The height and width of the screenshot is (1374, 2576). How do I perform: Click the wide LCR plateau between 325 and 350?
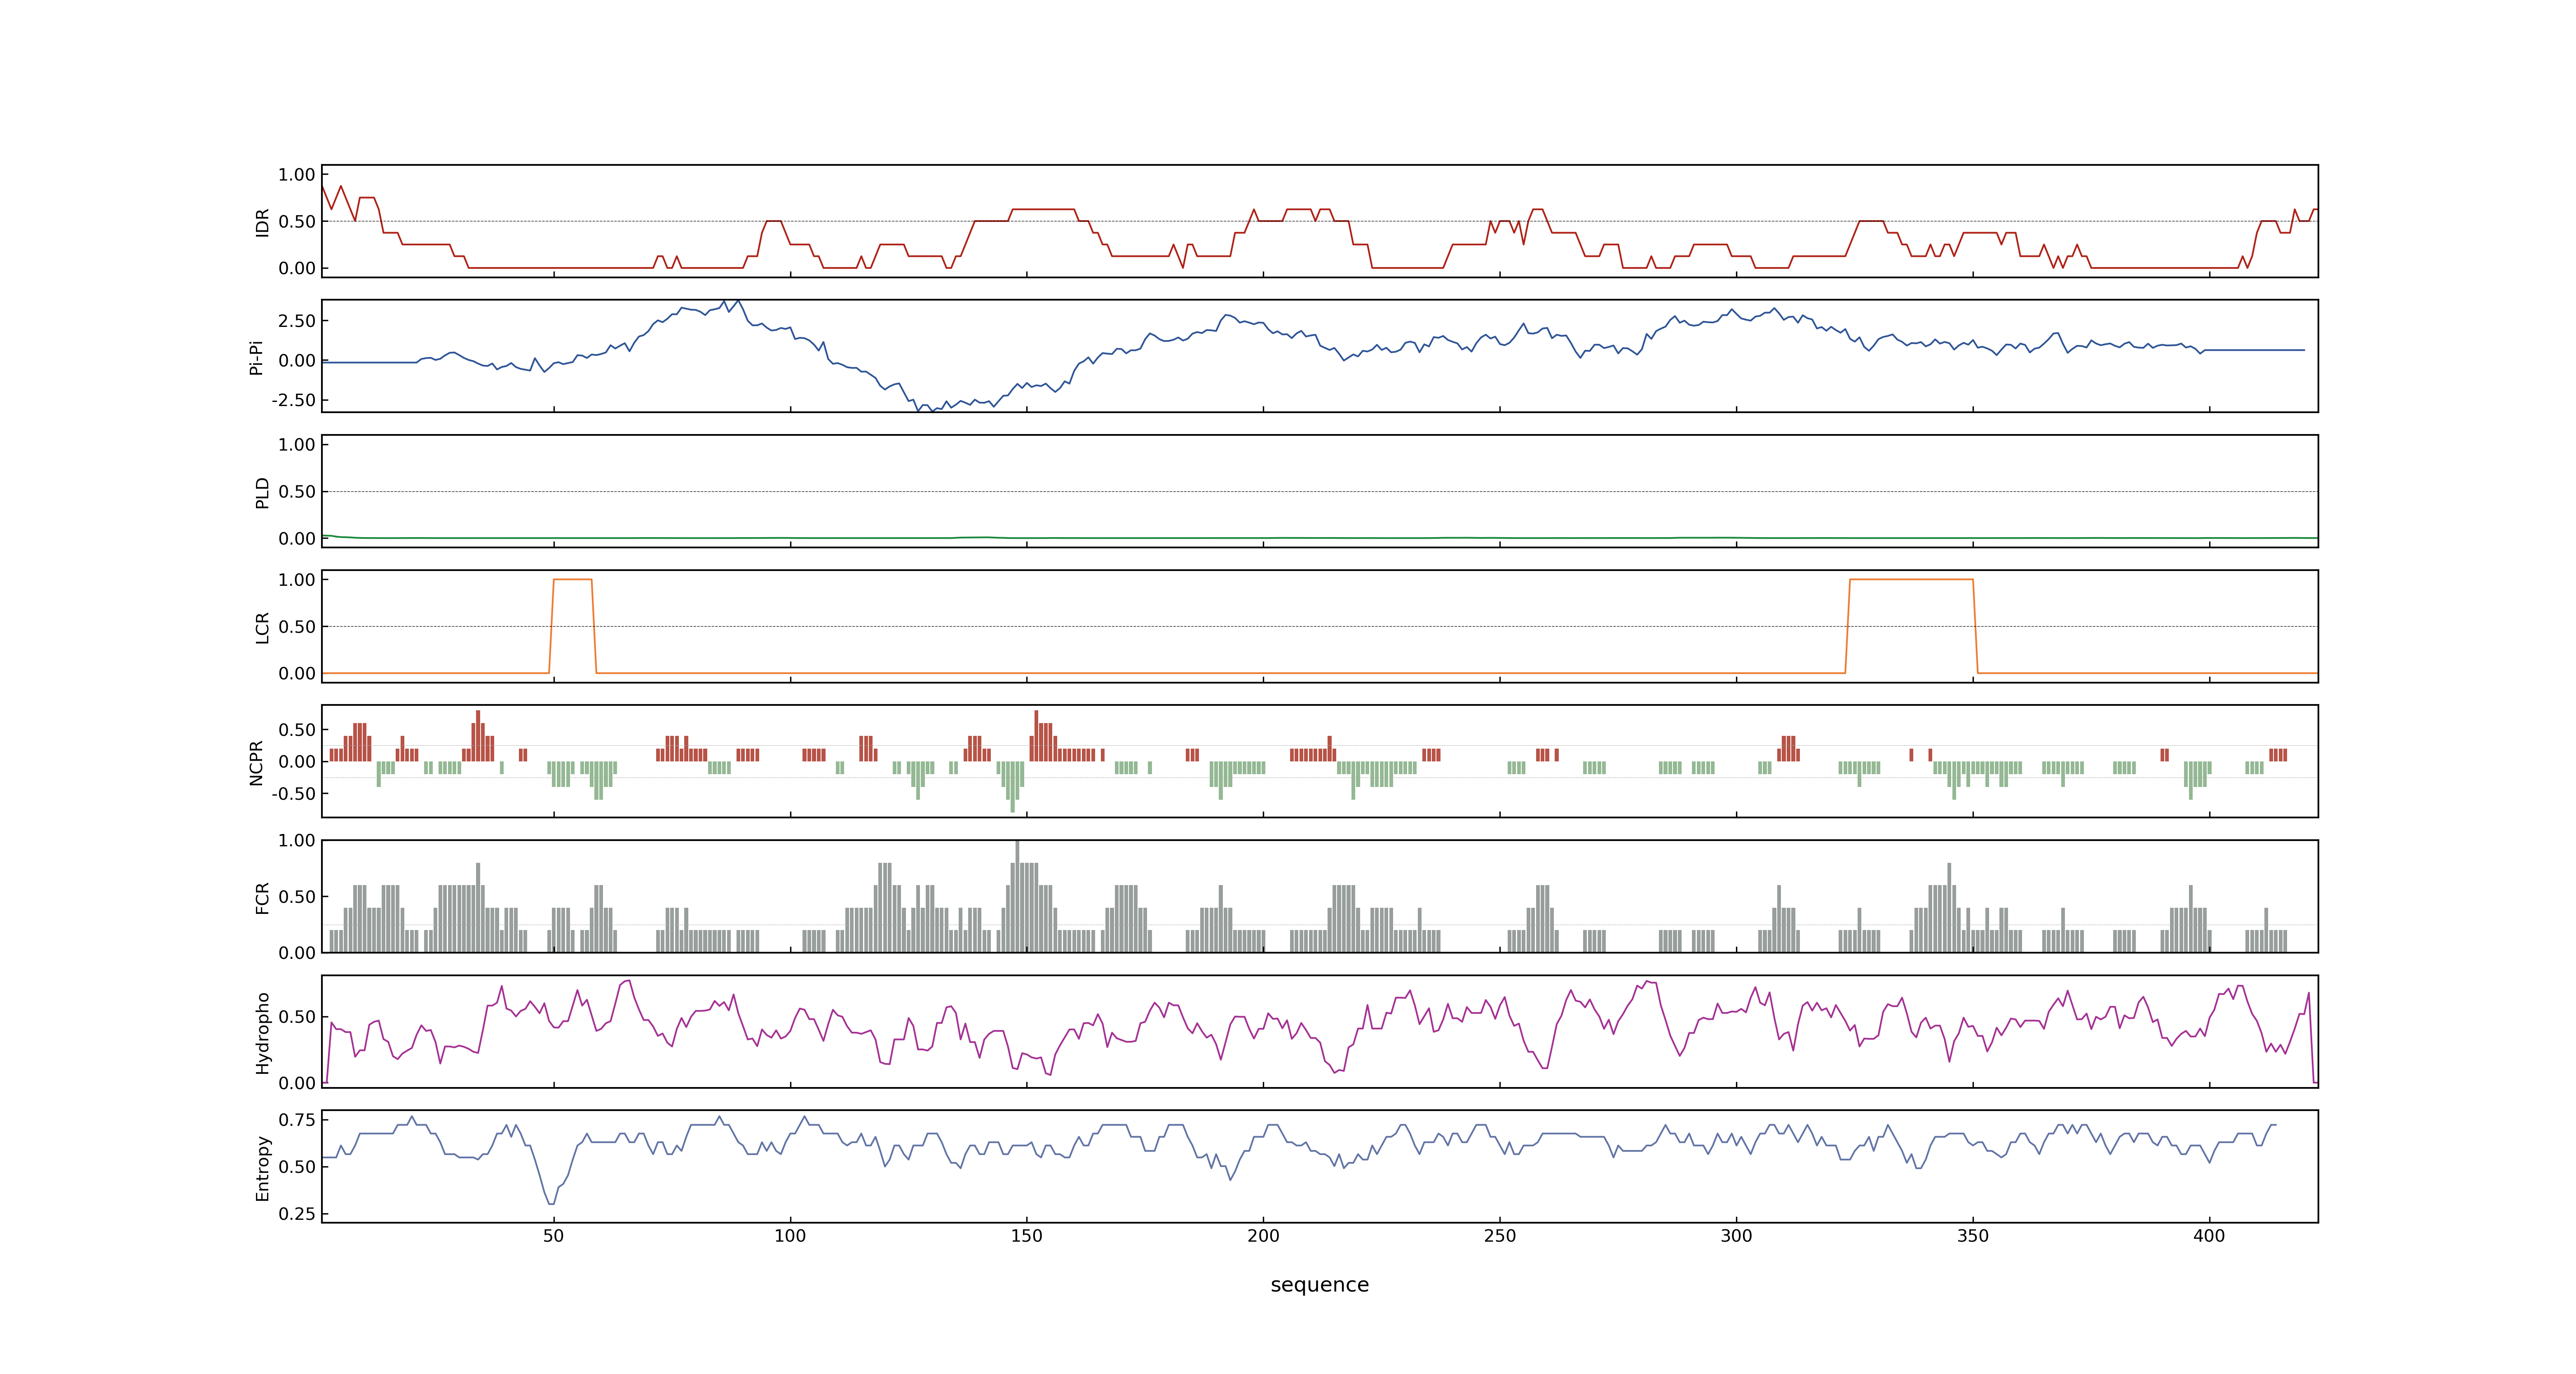[1911, 579]
